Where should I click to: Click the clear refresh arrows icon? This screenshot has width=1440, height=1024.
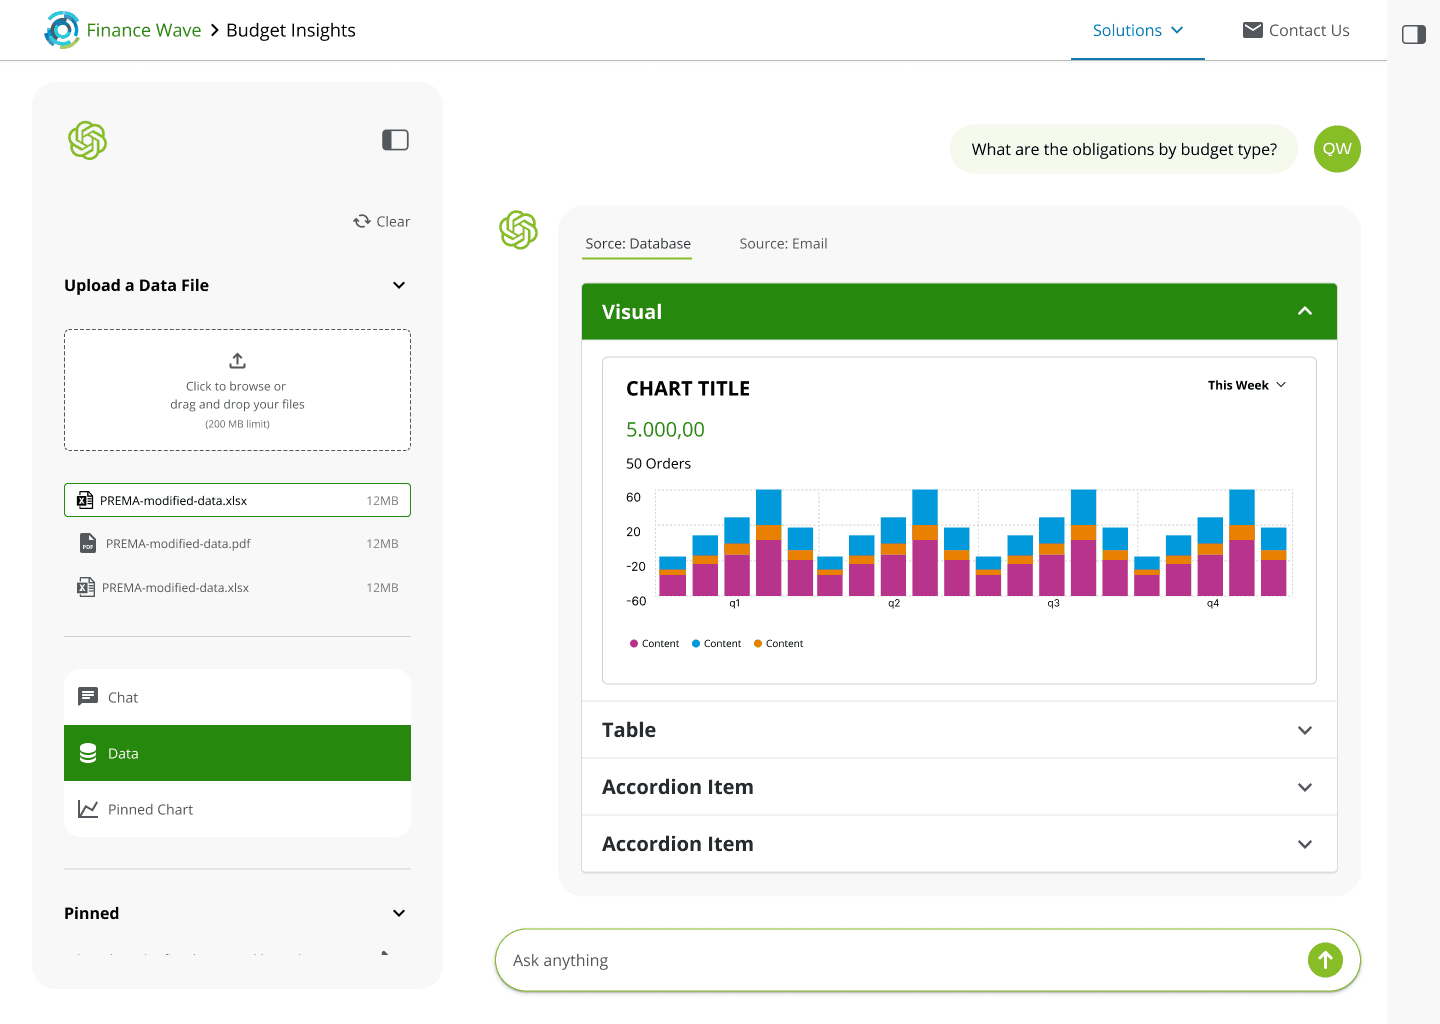click(362, 221)
